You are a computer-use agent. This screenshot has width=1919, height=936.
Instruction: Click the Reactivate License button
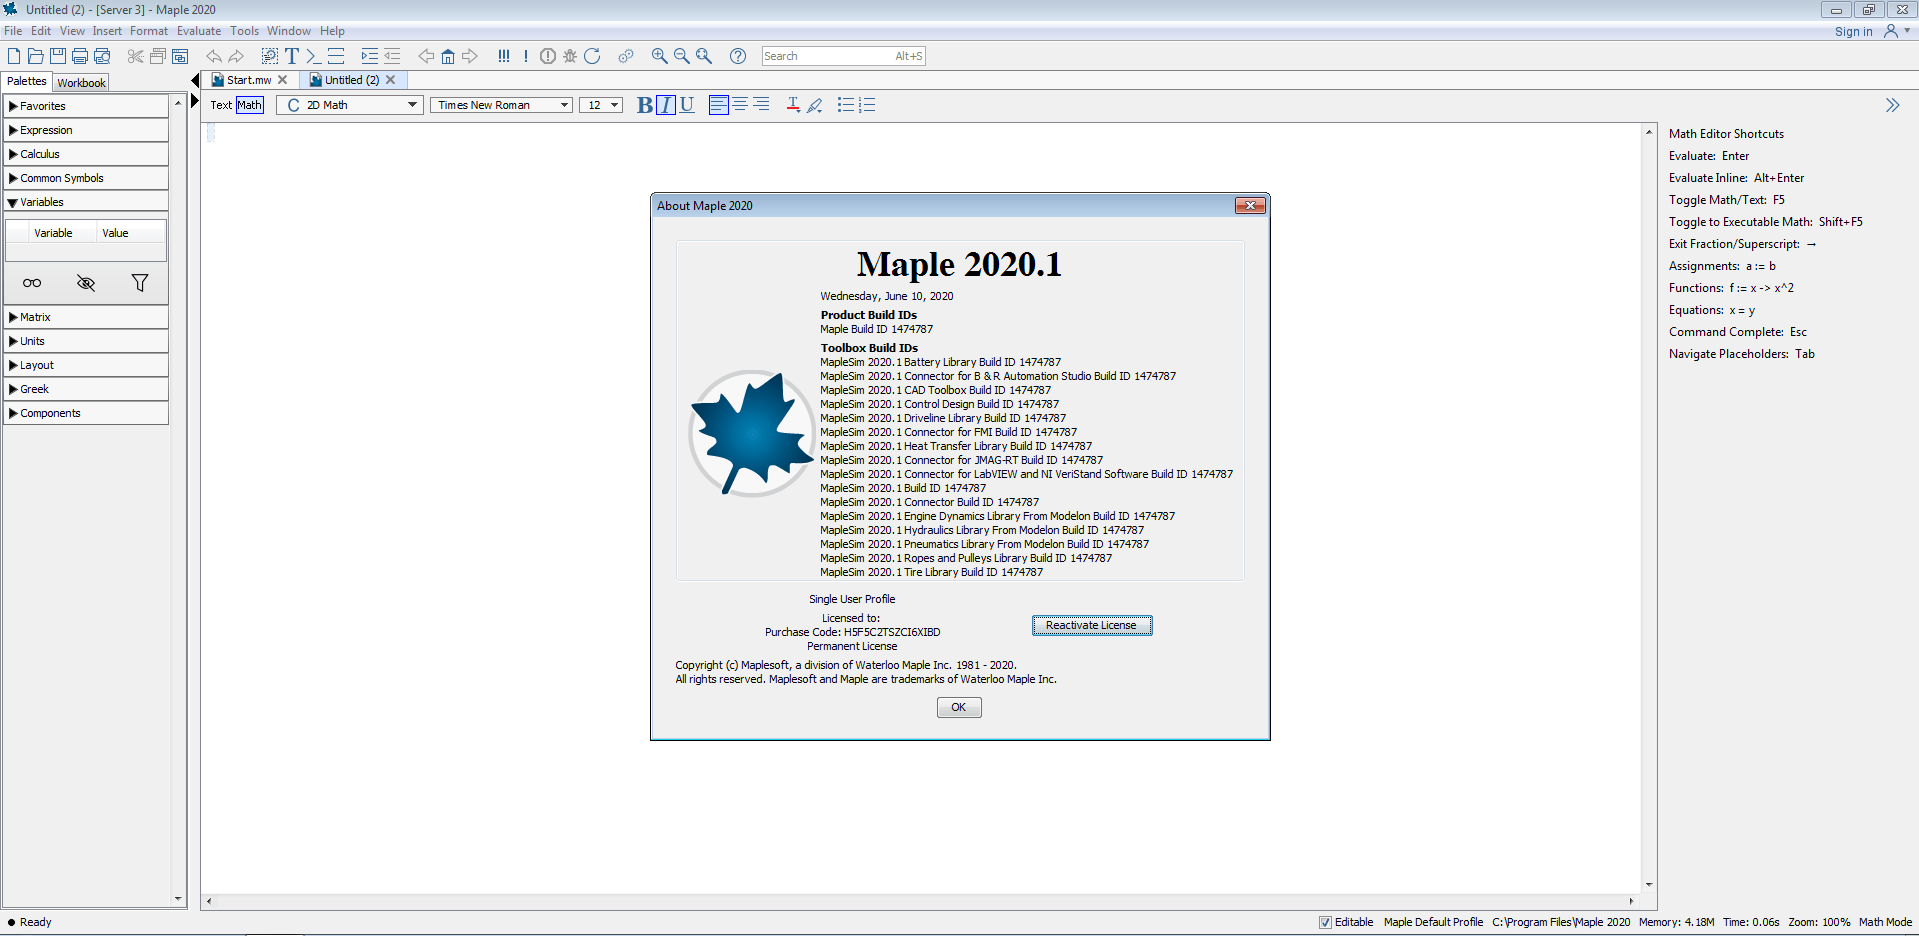(x=1091, y=625)
